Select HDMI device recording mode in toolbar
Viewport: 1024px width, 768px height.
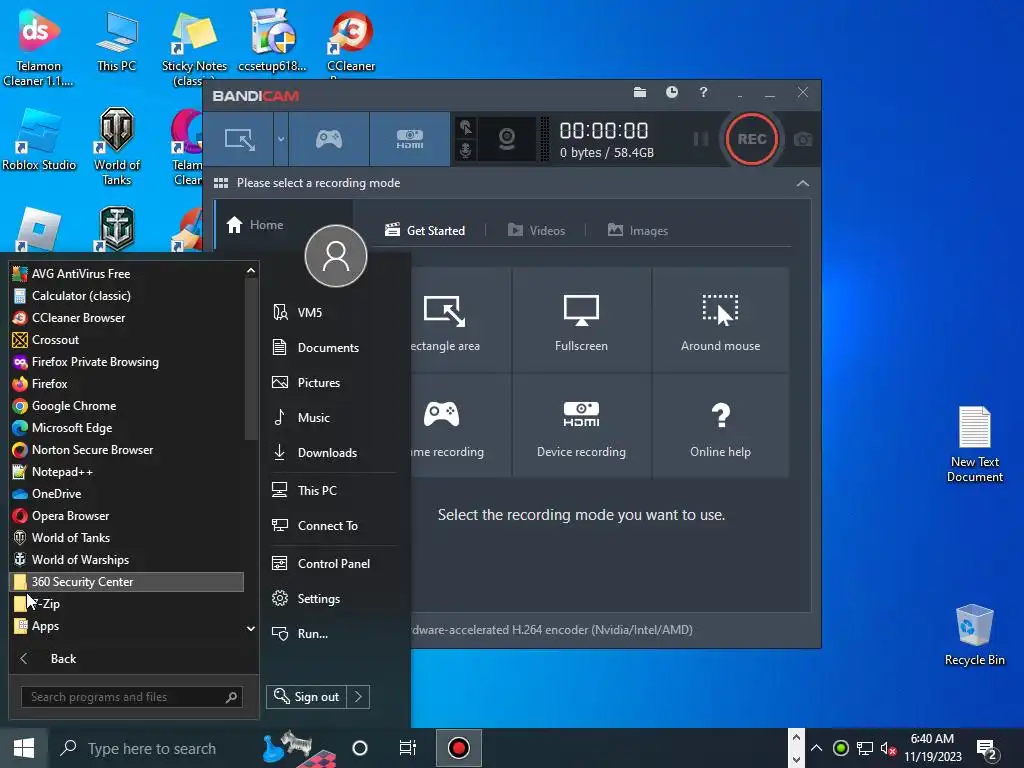(409, 139)
